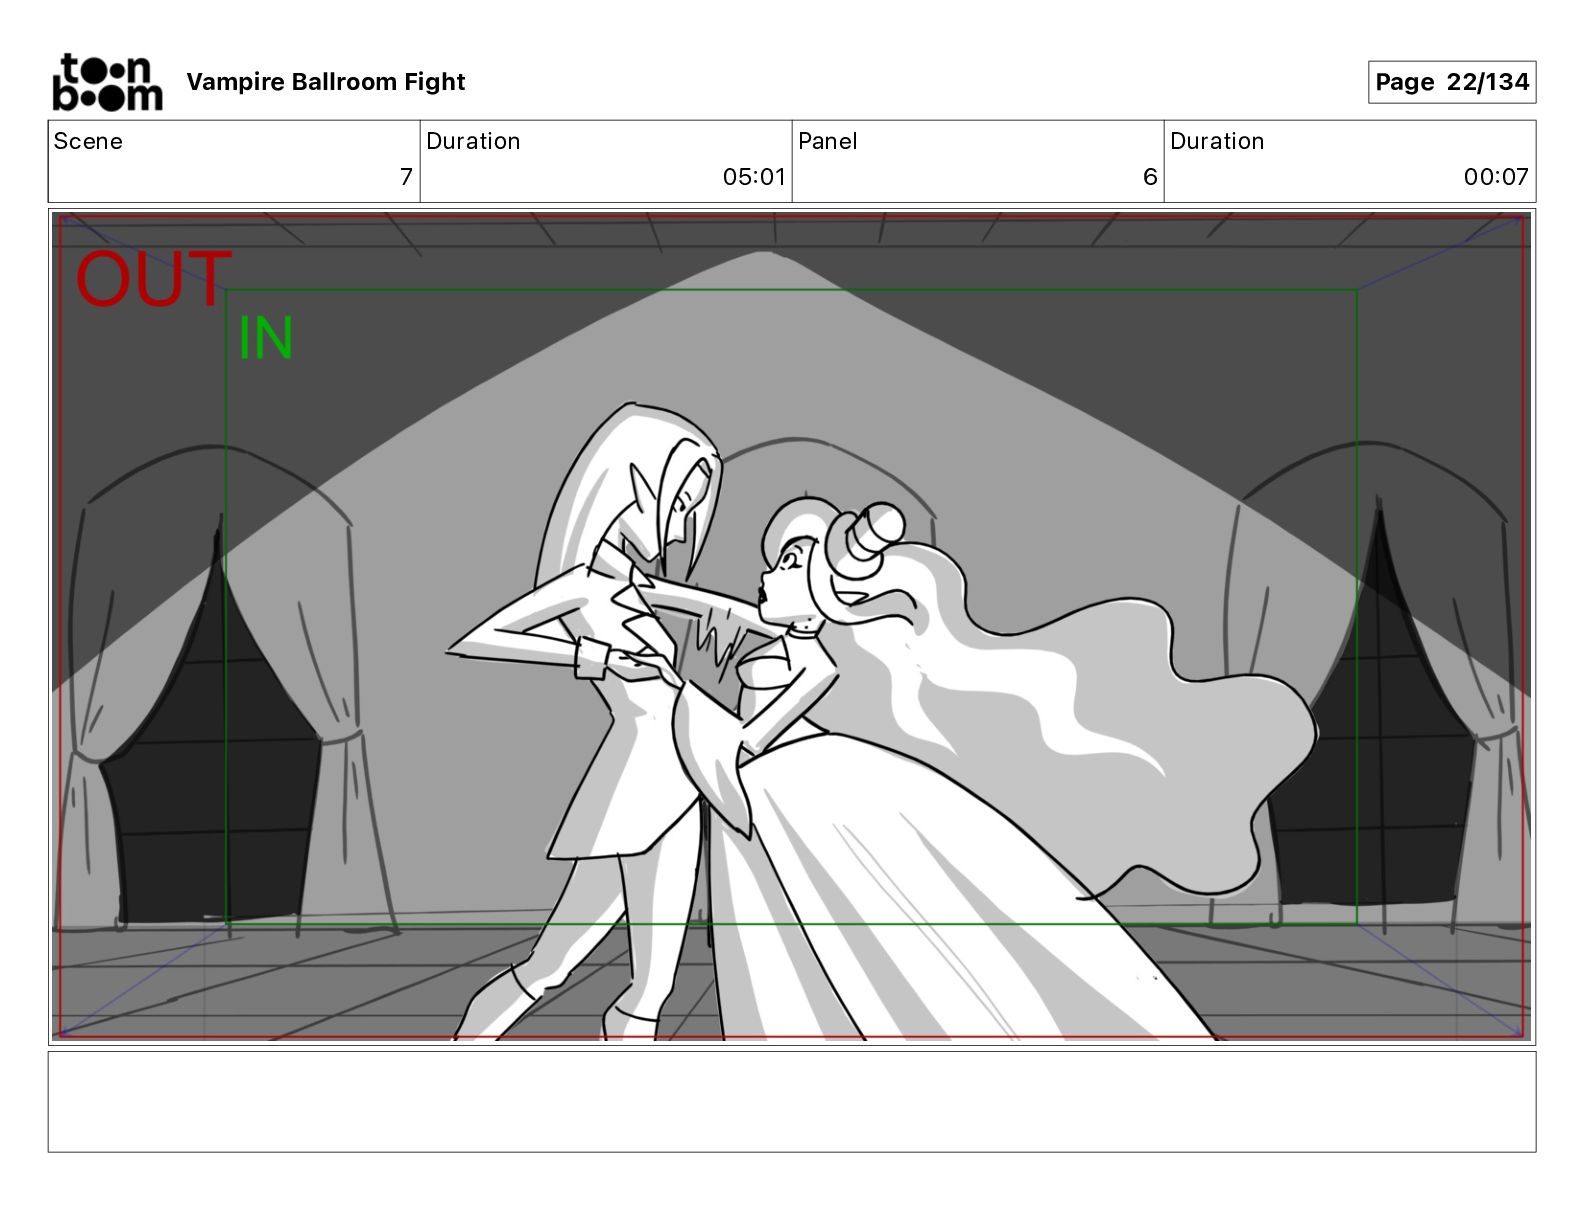Click the red 'OUT' camera frame label
Screen dimensions: 1584x1224
click(154, 279)
